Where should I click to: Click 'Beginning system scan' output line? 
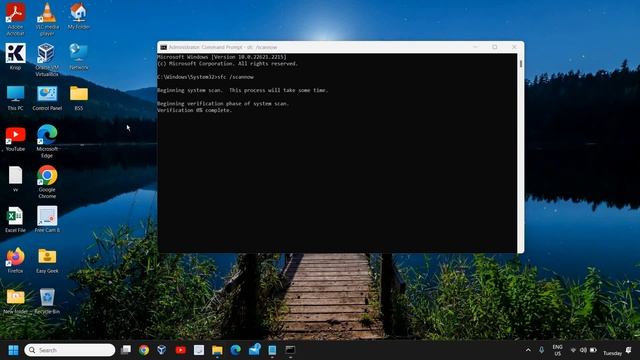click(x=242, y=90)
